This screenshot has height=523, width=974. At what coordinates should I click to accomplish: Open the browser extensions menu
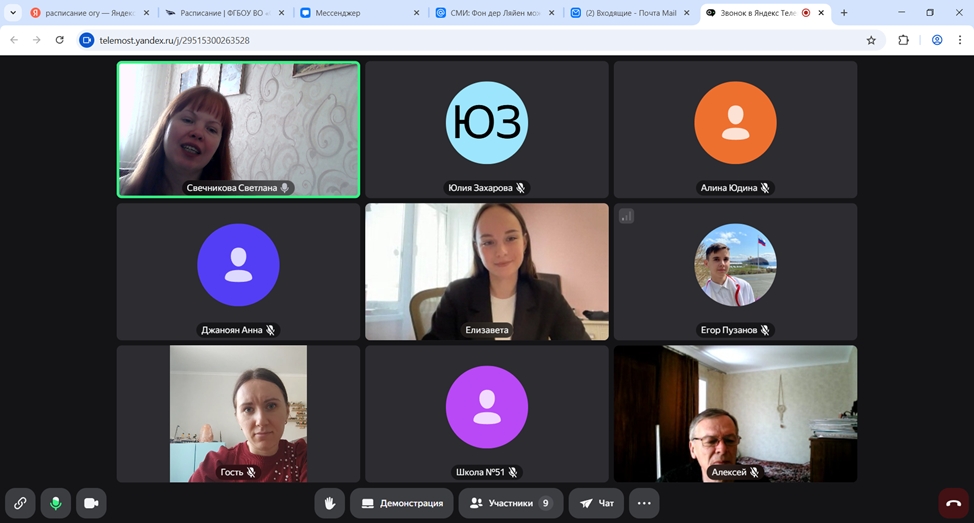pyautogui.click(x=904, y=40)
